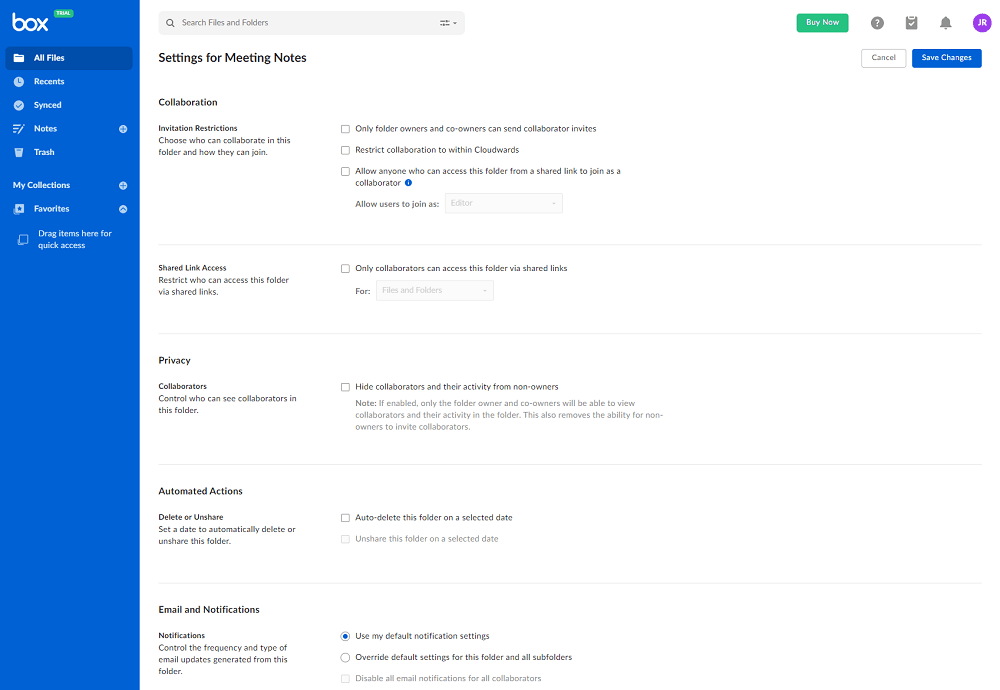Add a new collection with plus icon

[x=123, y=186]
